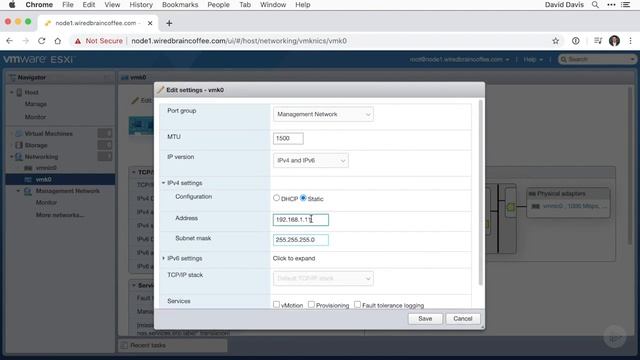Viewport: 640px width, 360px height.
Task: Select vmk0 in the Navigator tree
Action: point(60,179)
